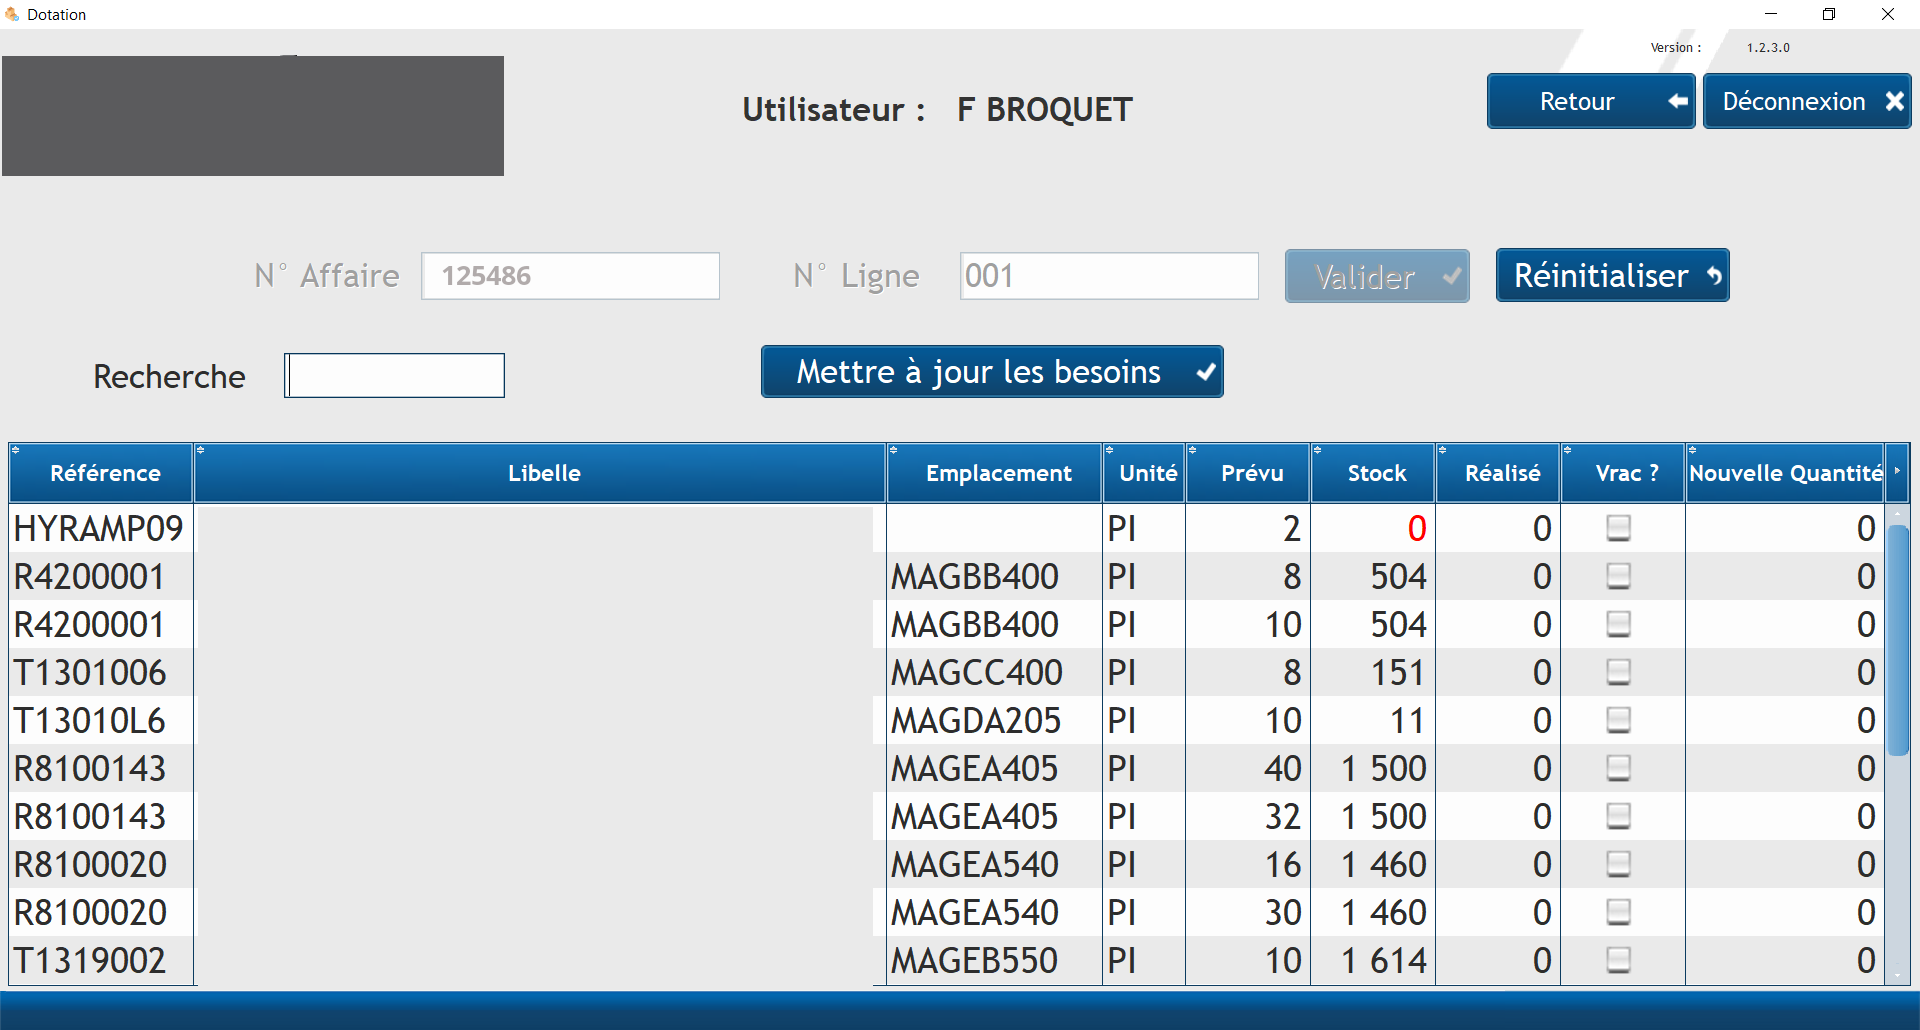The height and width of the screenshot is (1030, 1920).
Task: Focus the N° Affaire input field
Action: point(570,276)
